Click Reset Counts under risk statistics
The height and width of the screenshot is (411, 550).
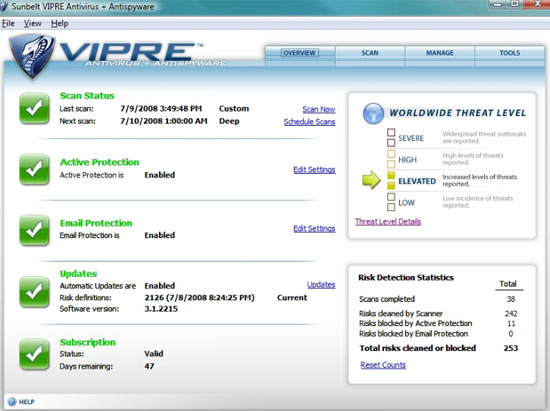[383, 365]
